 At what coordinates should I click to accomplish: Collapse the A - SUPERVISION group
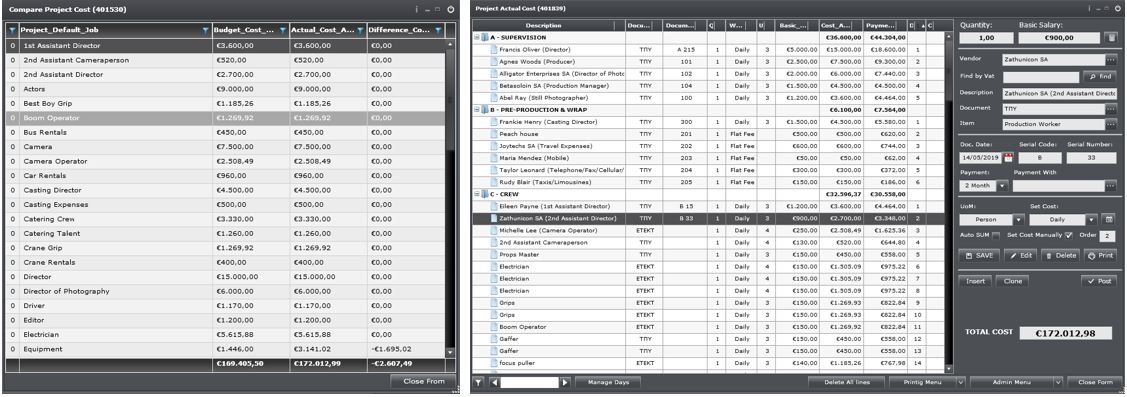(x=477, y=37)
